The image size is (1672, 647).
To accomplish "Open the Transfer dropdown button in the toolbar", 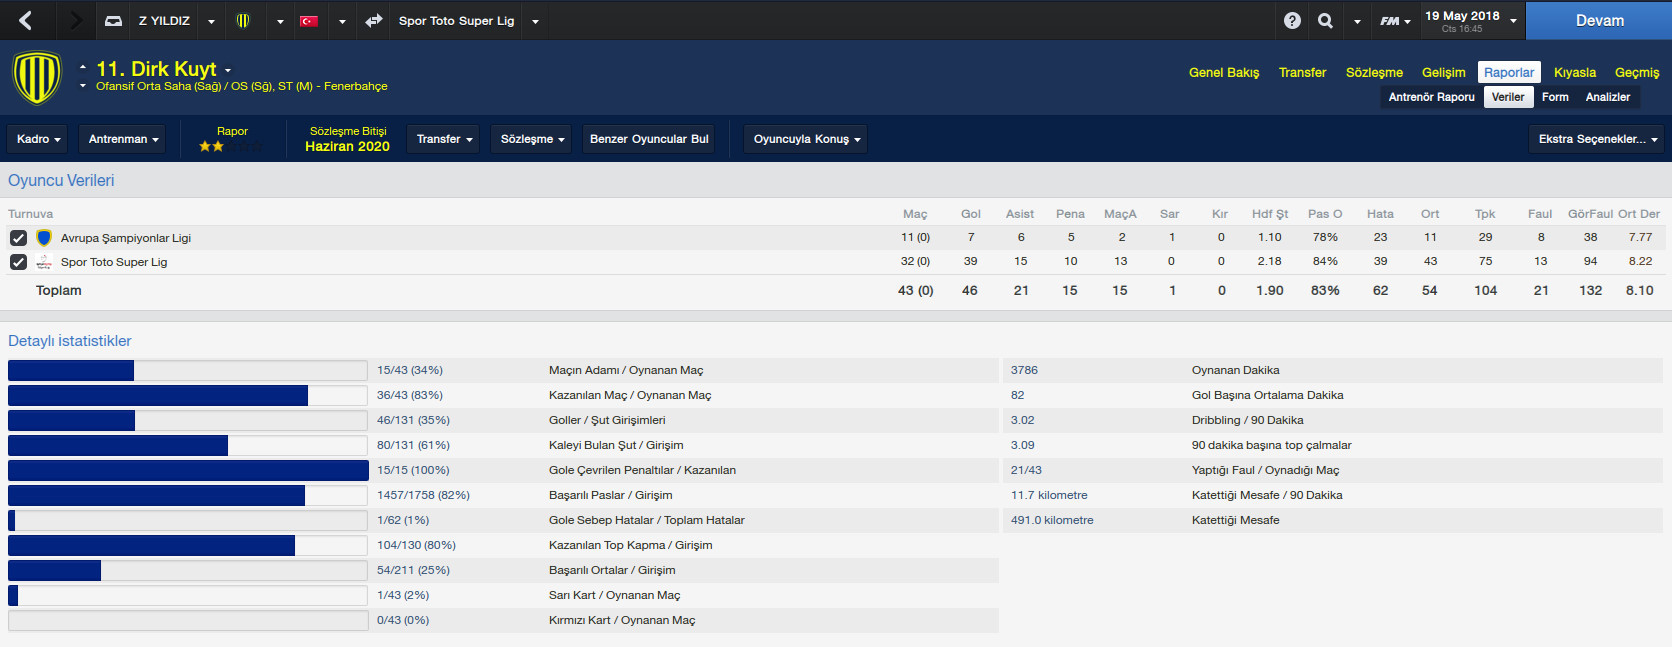I will click(444, 139).
